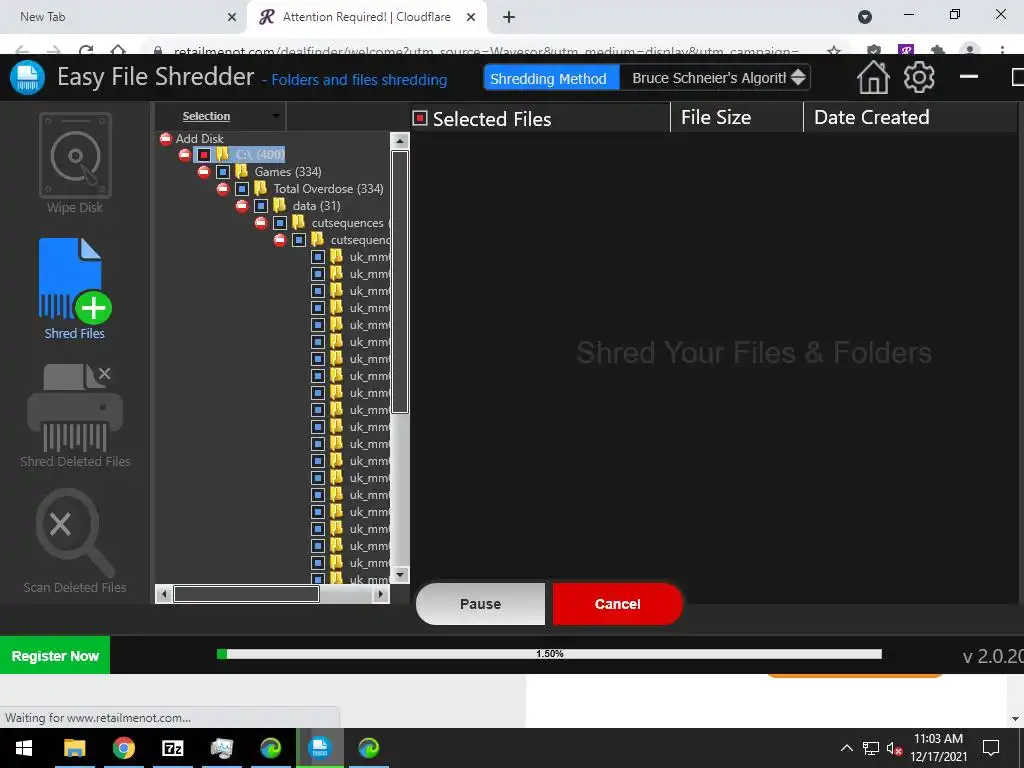Click the folder icon beside Games (334)

click(242, 172)
